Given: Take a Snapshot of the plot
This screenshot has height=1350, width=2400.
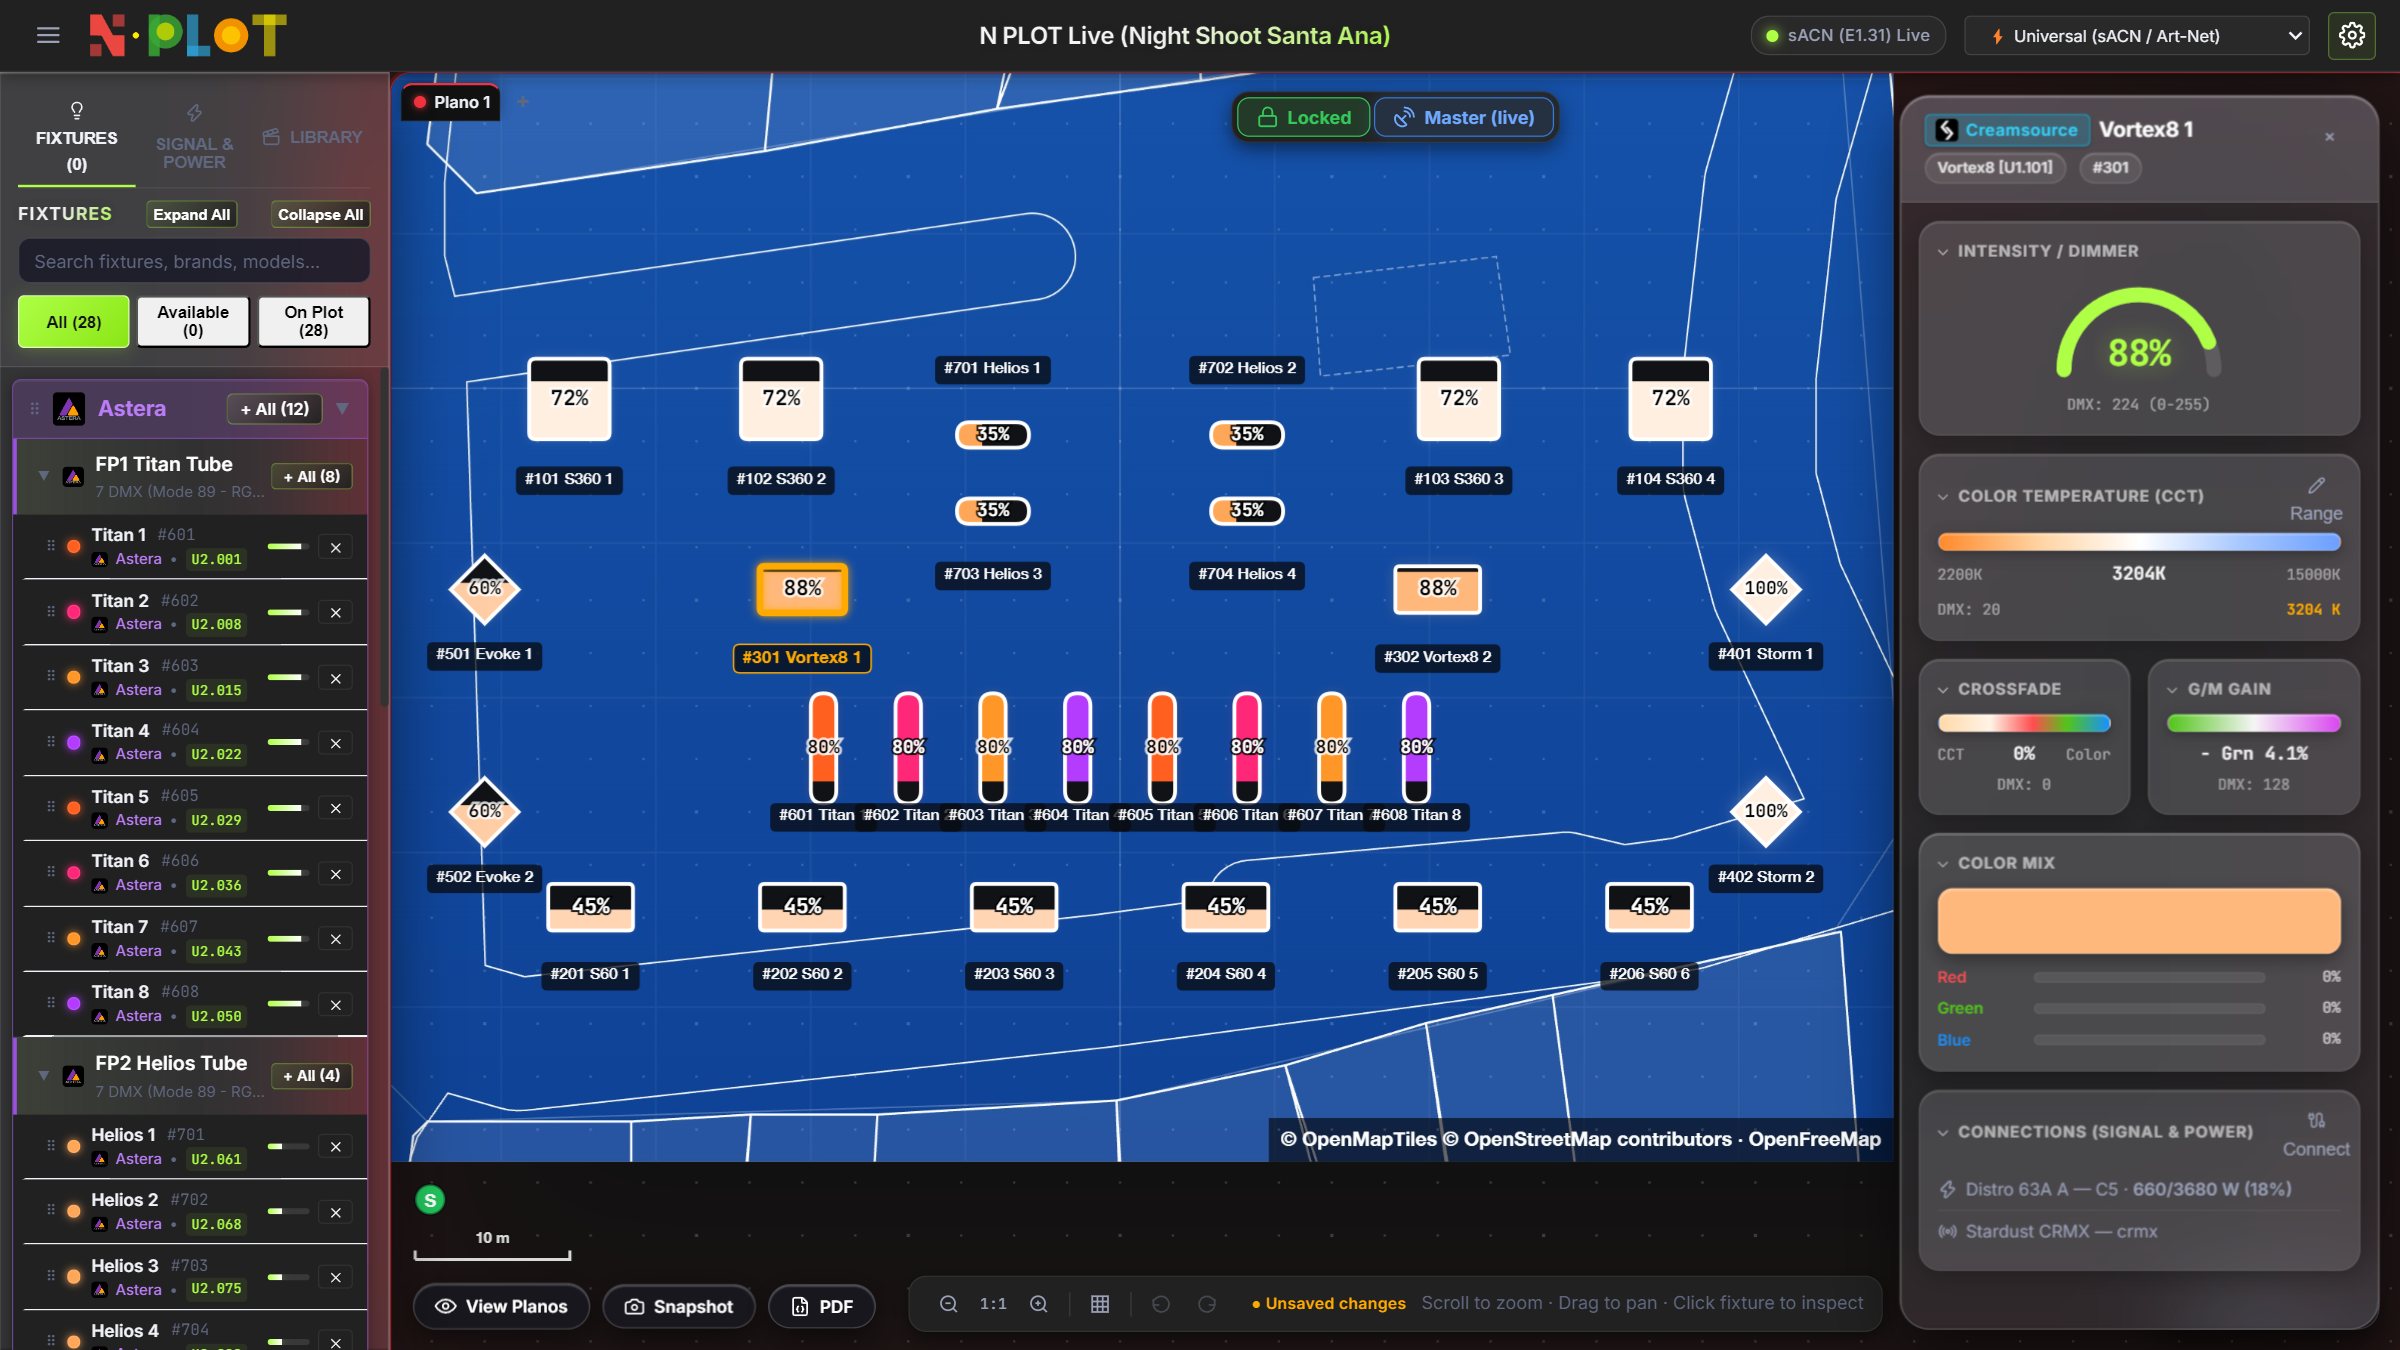Looking at the screenshot, I should pos(679,1307).
